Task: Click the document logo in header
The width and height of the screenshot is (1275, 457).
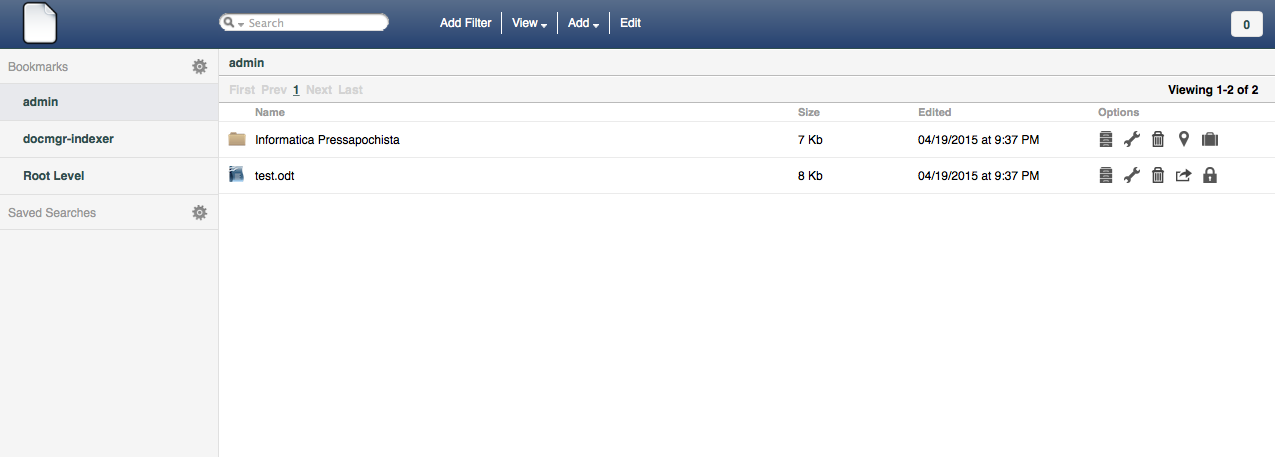Action: click(40, 23)
